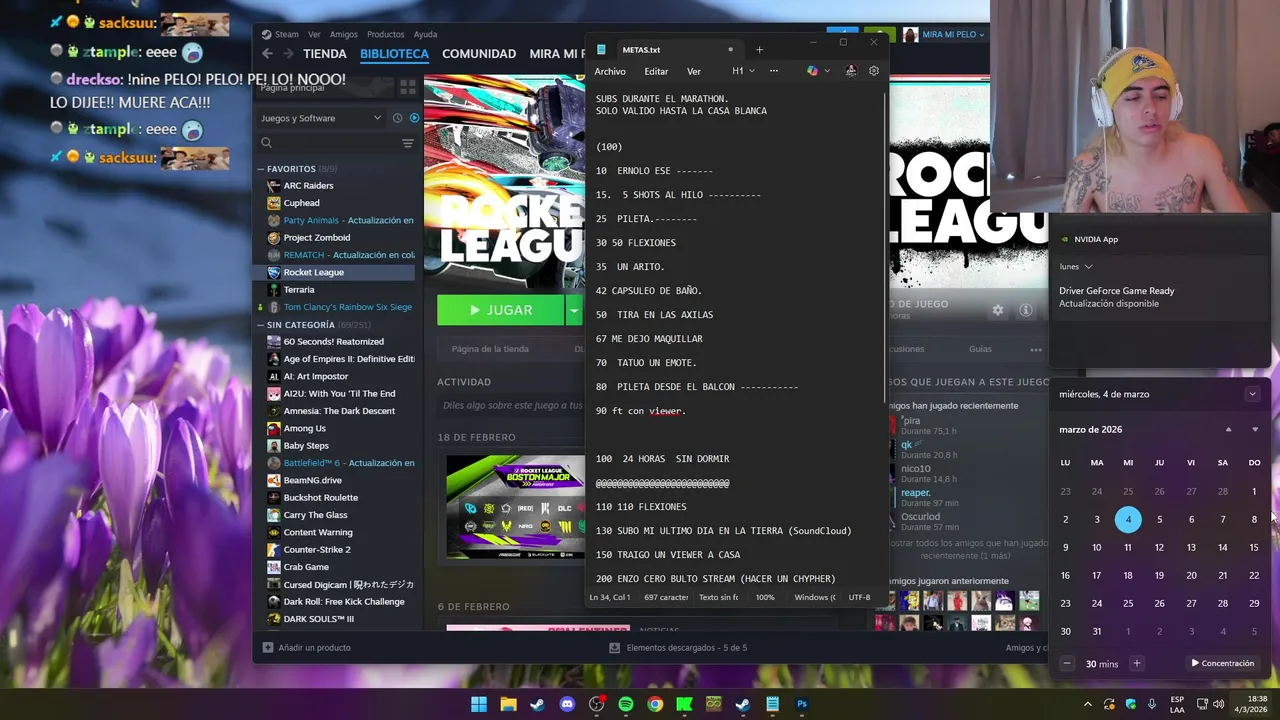Image resolution: width=1280 pixels, height=720 pixels.
Task: Click the Notepad account avatar icon
Action: click(851, 71)
